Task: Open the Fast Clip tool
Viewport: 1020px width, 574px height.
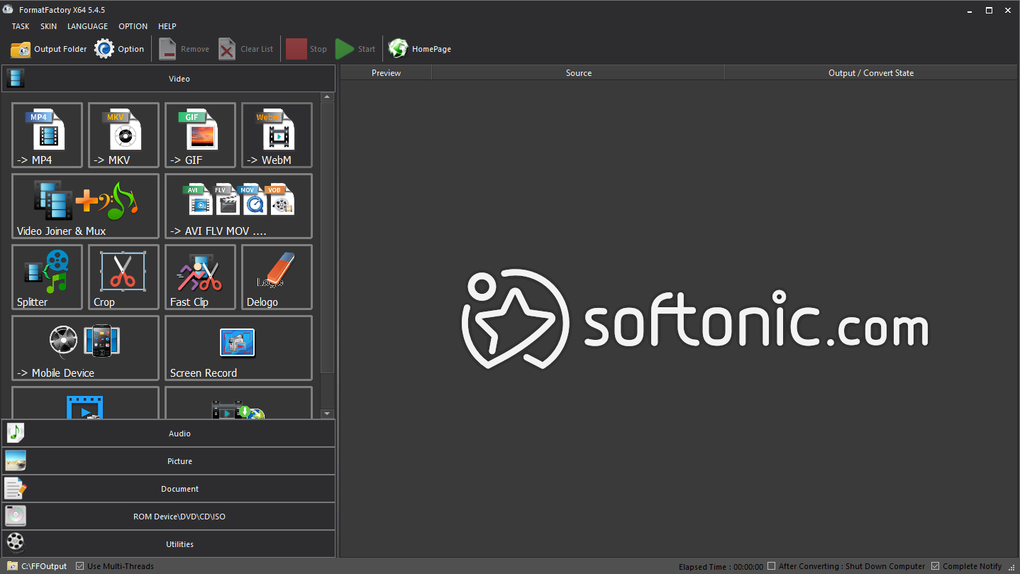Action: click(200, 277)
